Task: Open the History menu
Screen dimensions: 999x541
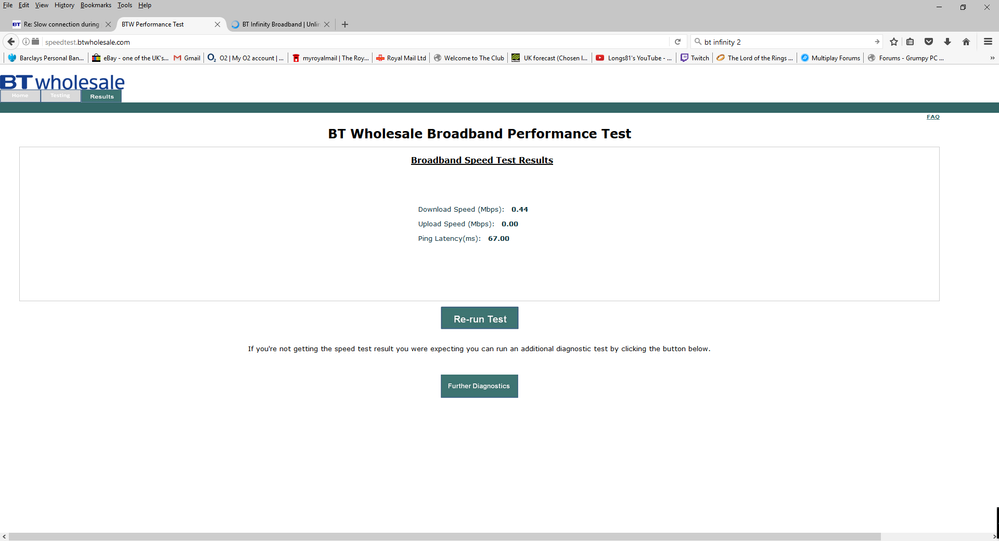Action: (64, 5)
